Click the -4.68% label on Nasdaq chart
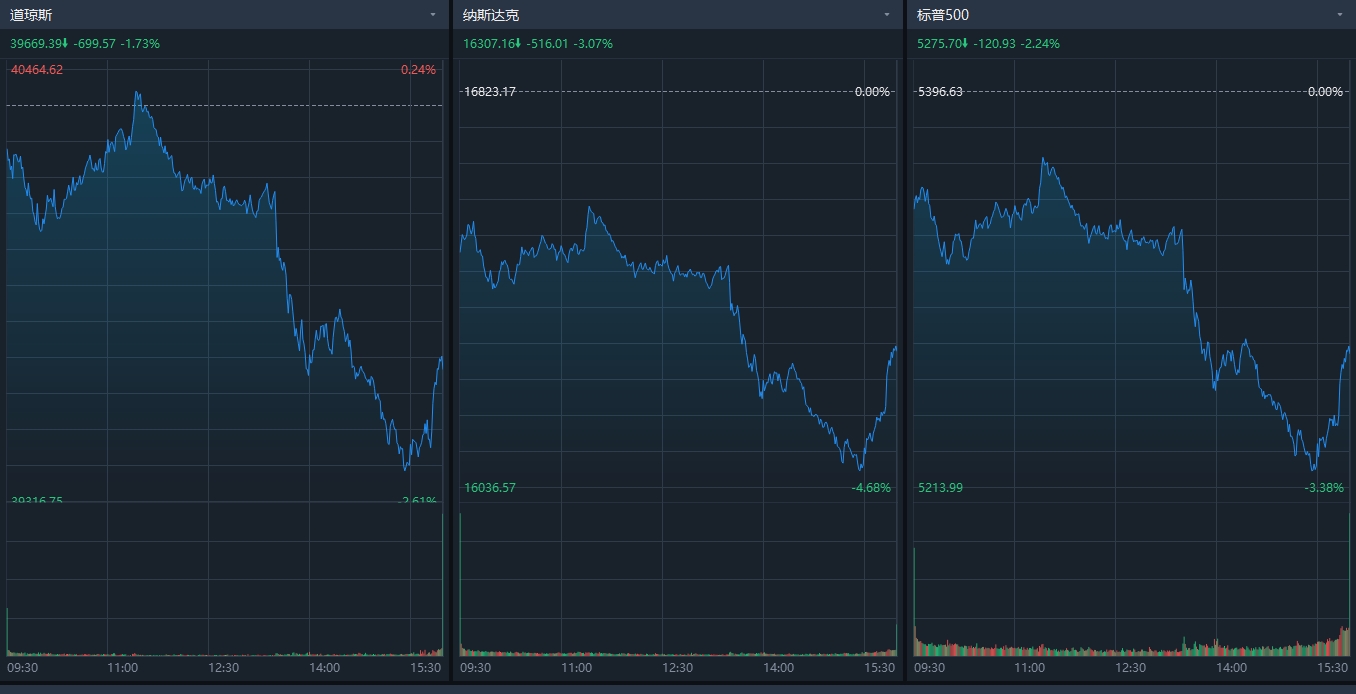This screenshot has height=694, width=1356. click(x=872, y=488)
